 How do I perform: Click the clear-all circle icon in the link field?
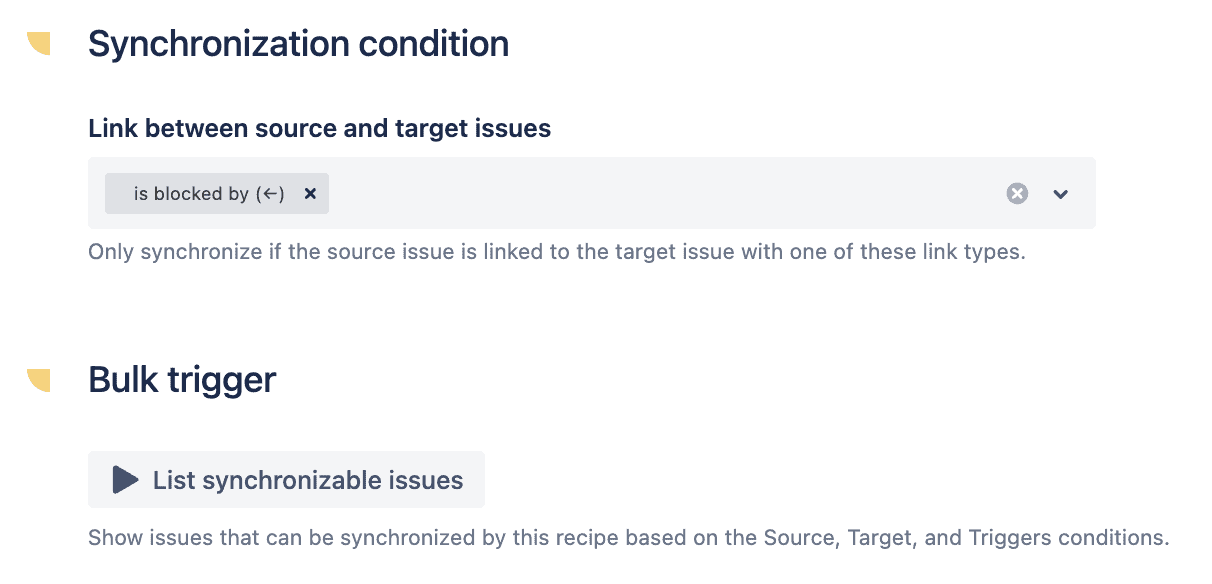click(x=1017, y=193)
